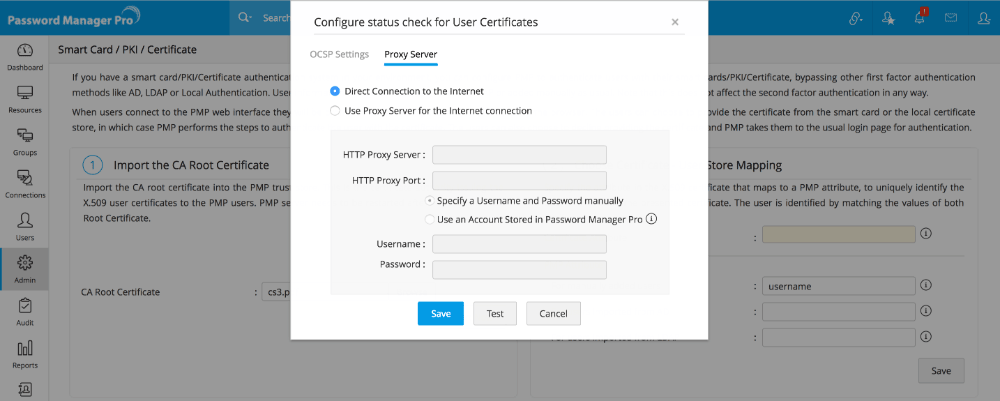Viewport: 1000px width, 401px height.
Task: Open the Connections section
Action: point(25,183)
